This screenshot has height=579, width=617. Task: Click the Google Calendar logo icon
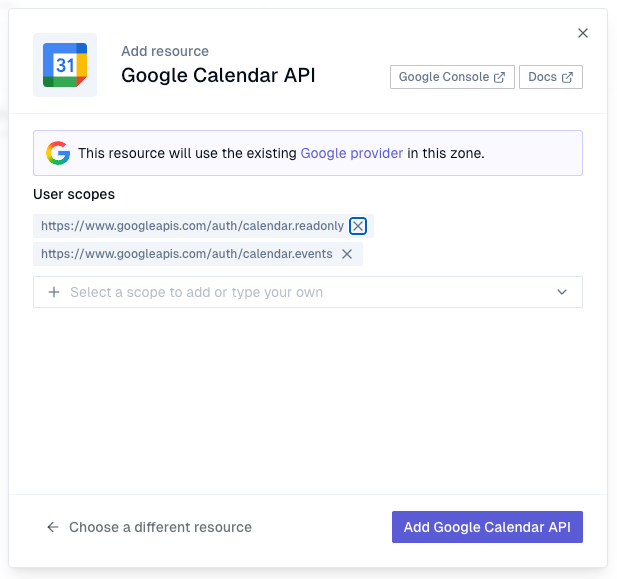[65, 65]
